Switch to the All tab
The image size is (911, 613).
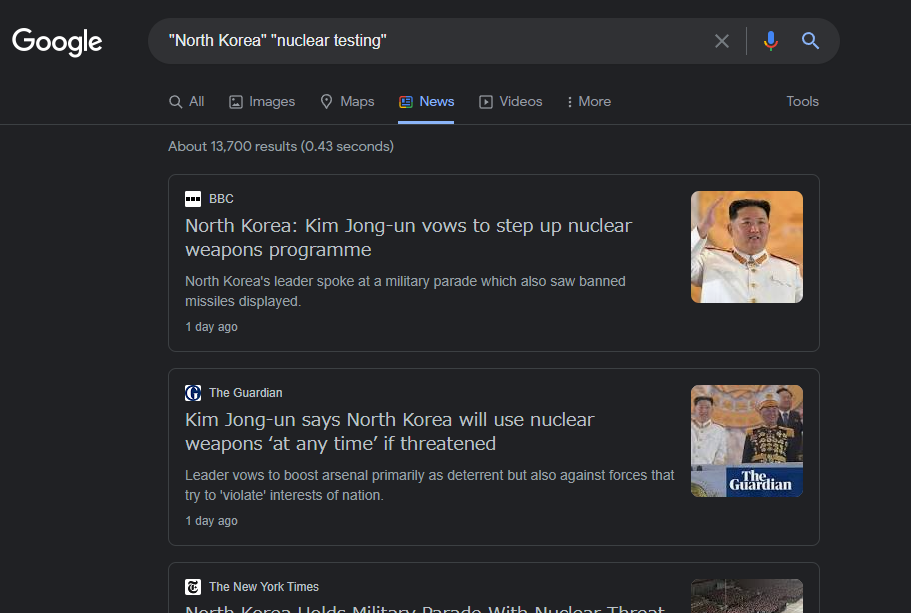tap(186, 102)
